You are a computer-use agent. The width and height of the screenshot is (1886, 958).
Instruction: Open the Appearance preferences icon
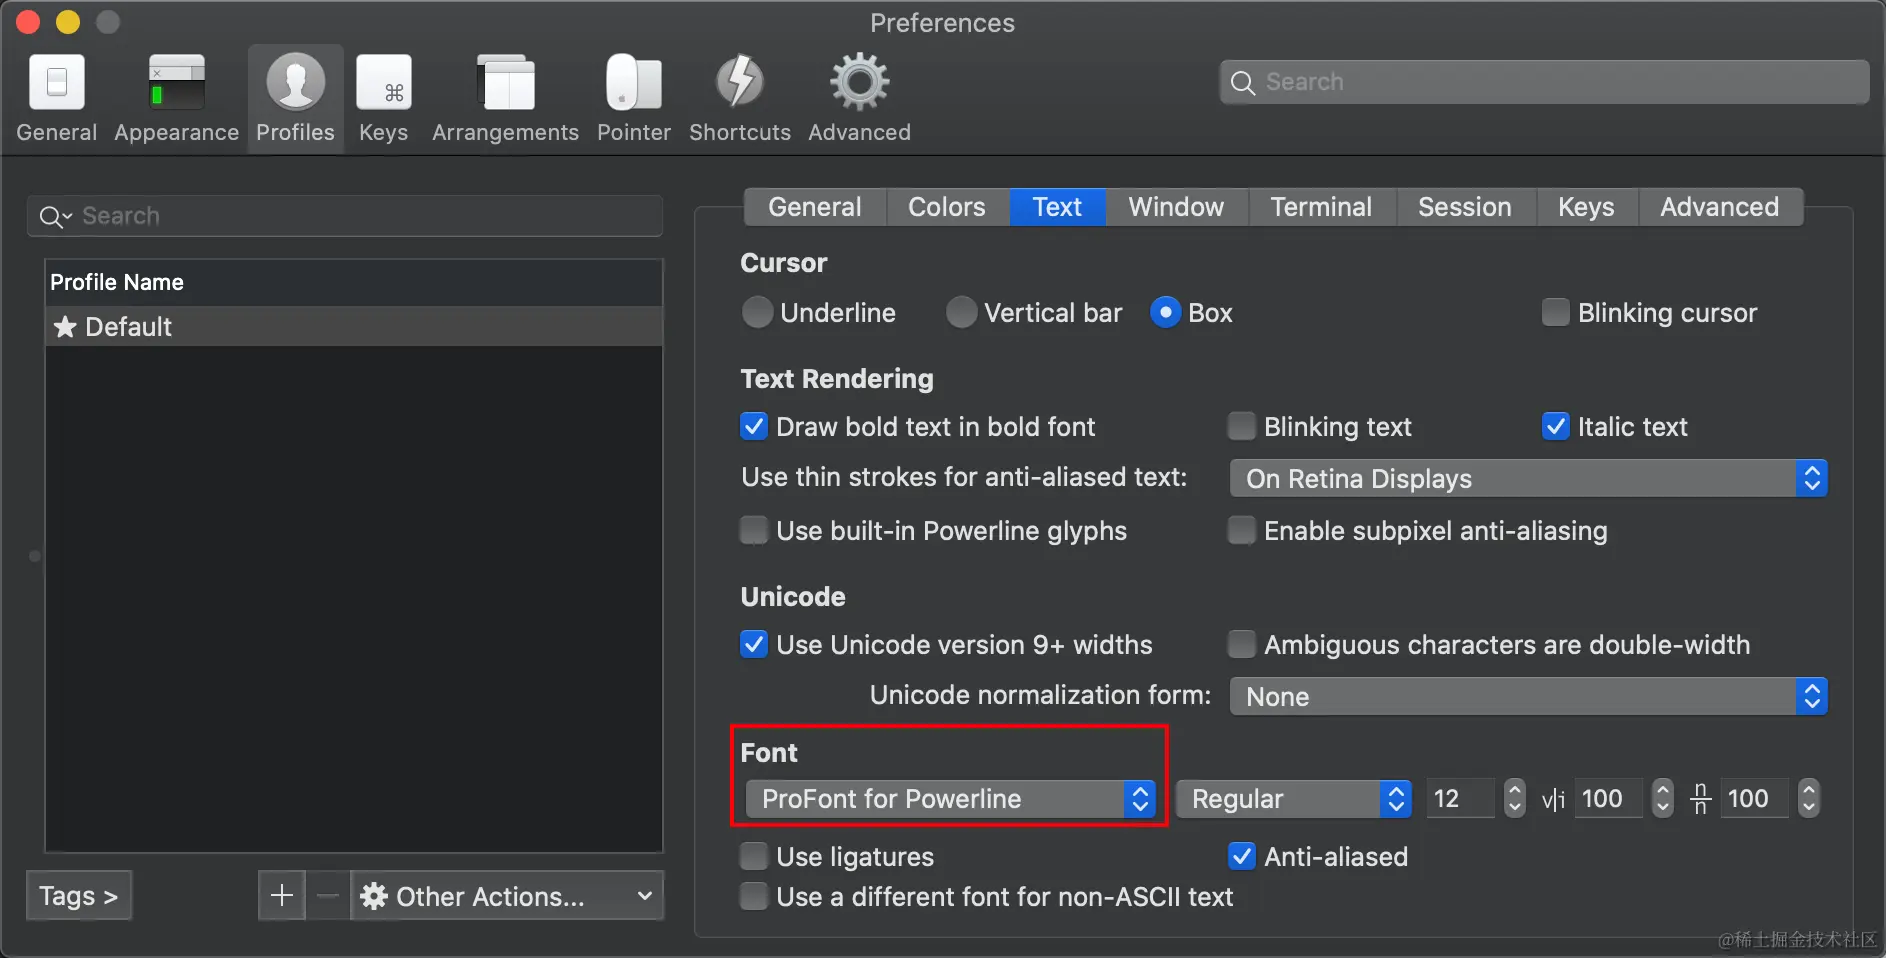point(176,84)
